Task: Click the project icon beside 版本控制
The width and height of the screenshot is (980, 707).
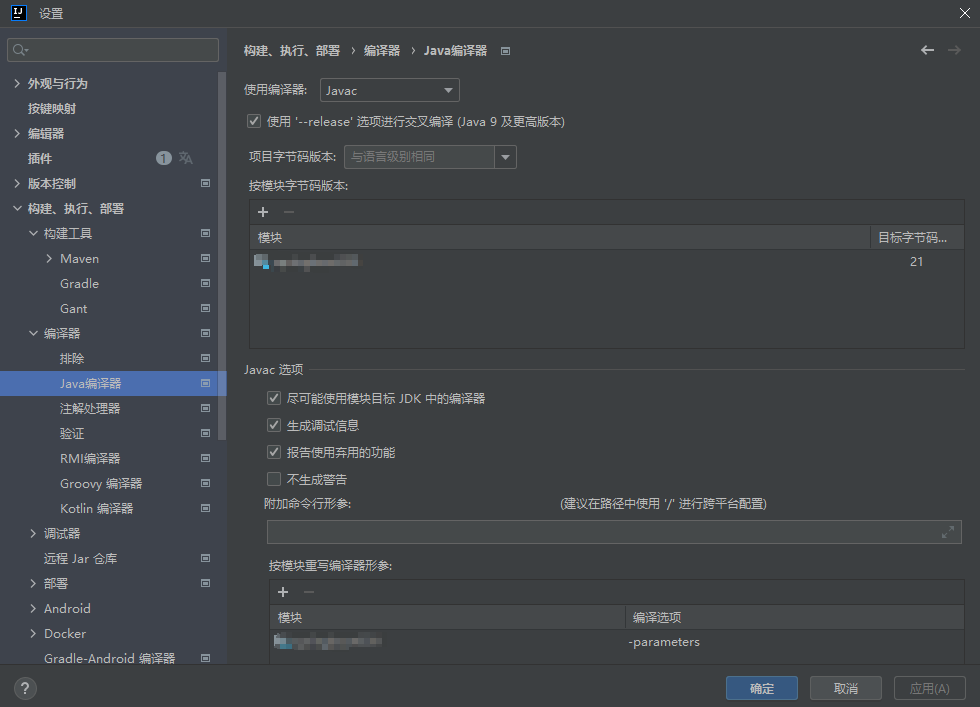Action: tap(205, 183)
